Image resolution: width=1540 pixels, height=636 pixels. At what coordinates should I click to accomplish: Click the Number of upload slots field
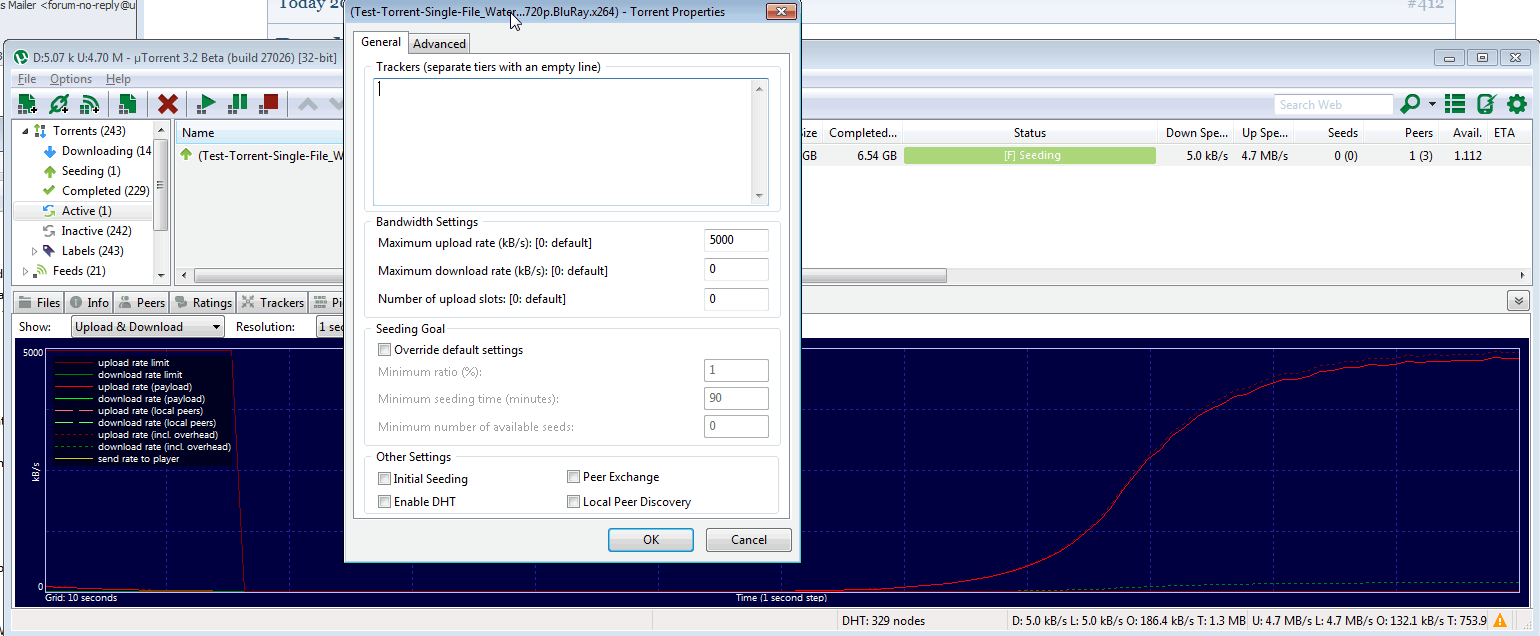pyautogui.click(x=736, y=299)
